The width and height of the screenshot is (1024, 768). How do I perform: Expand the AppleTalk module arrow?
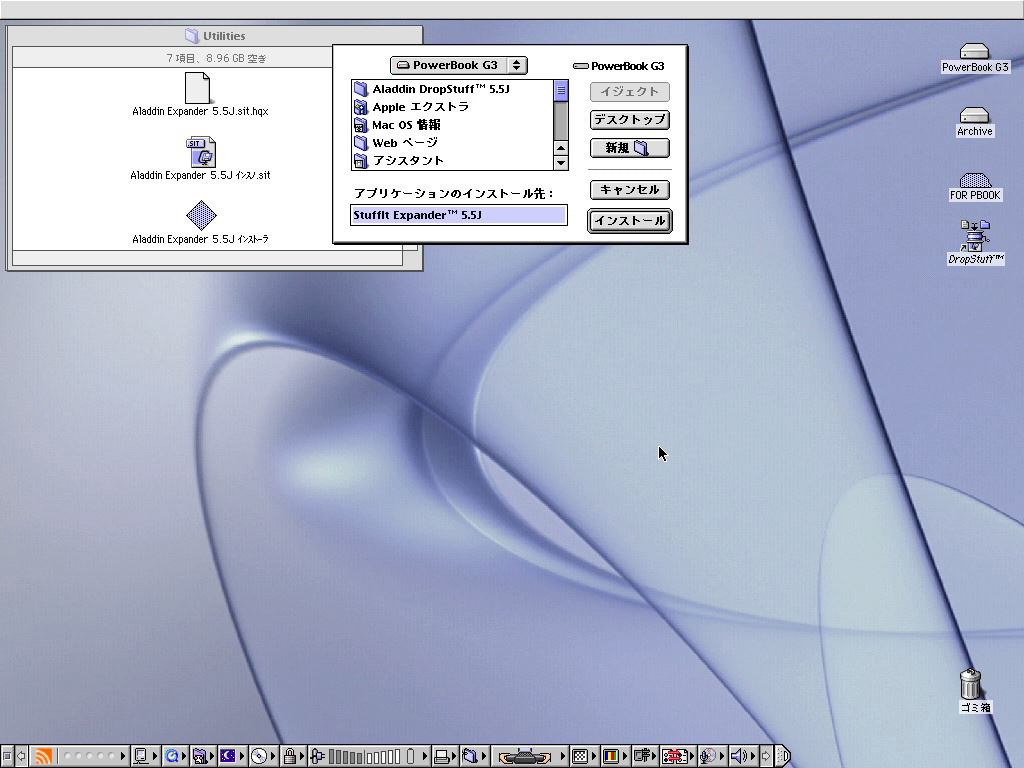[155, 756]
